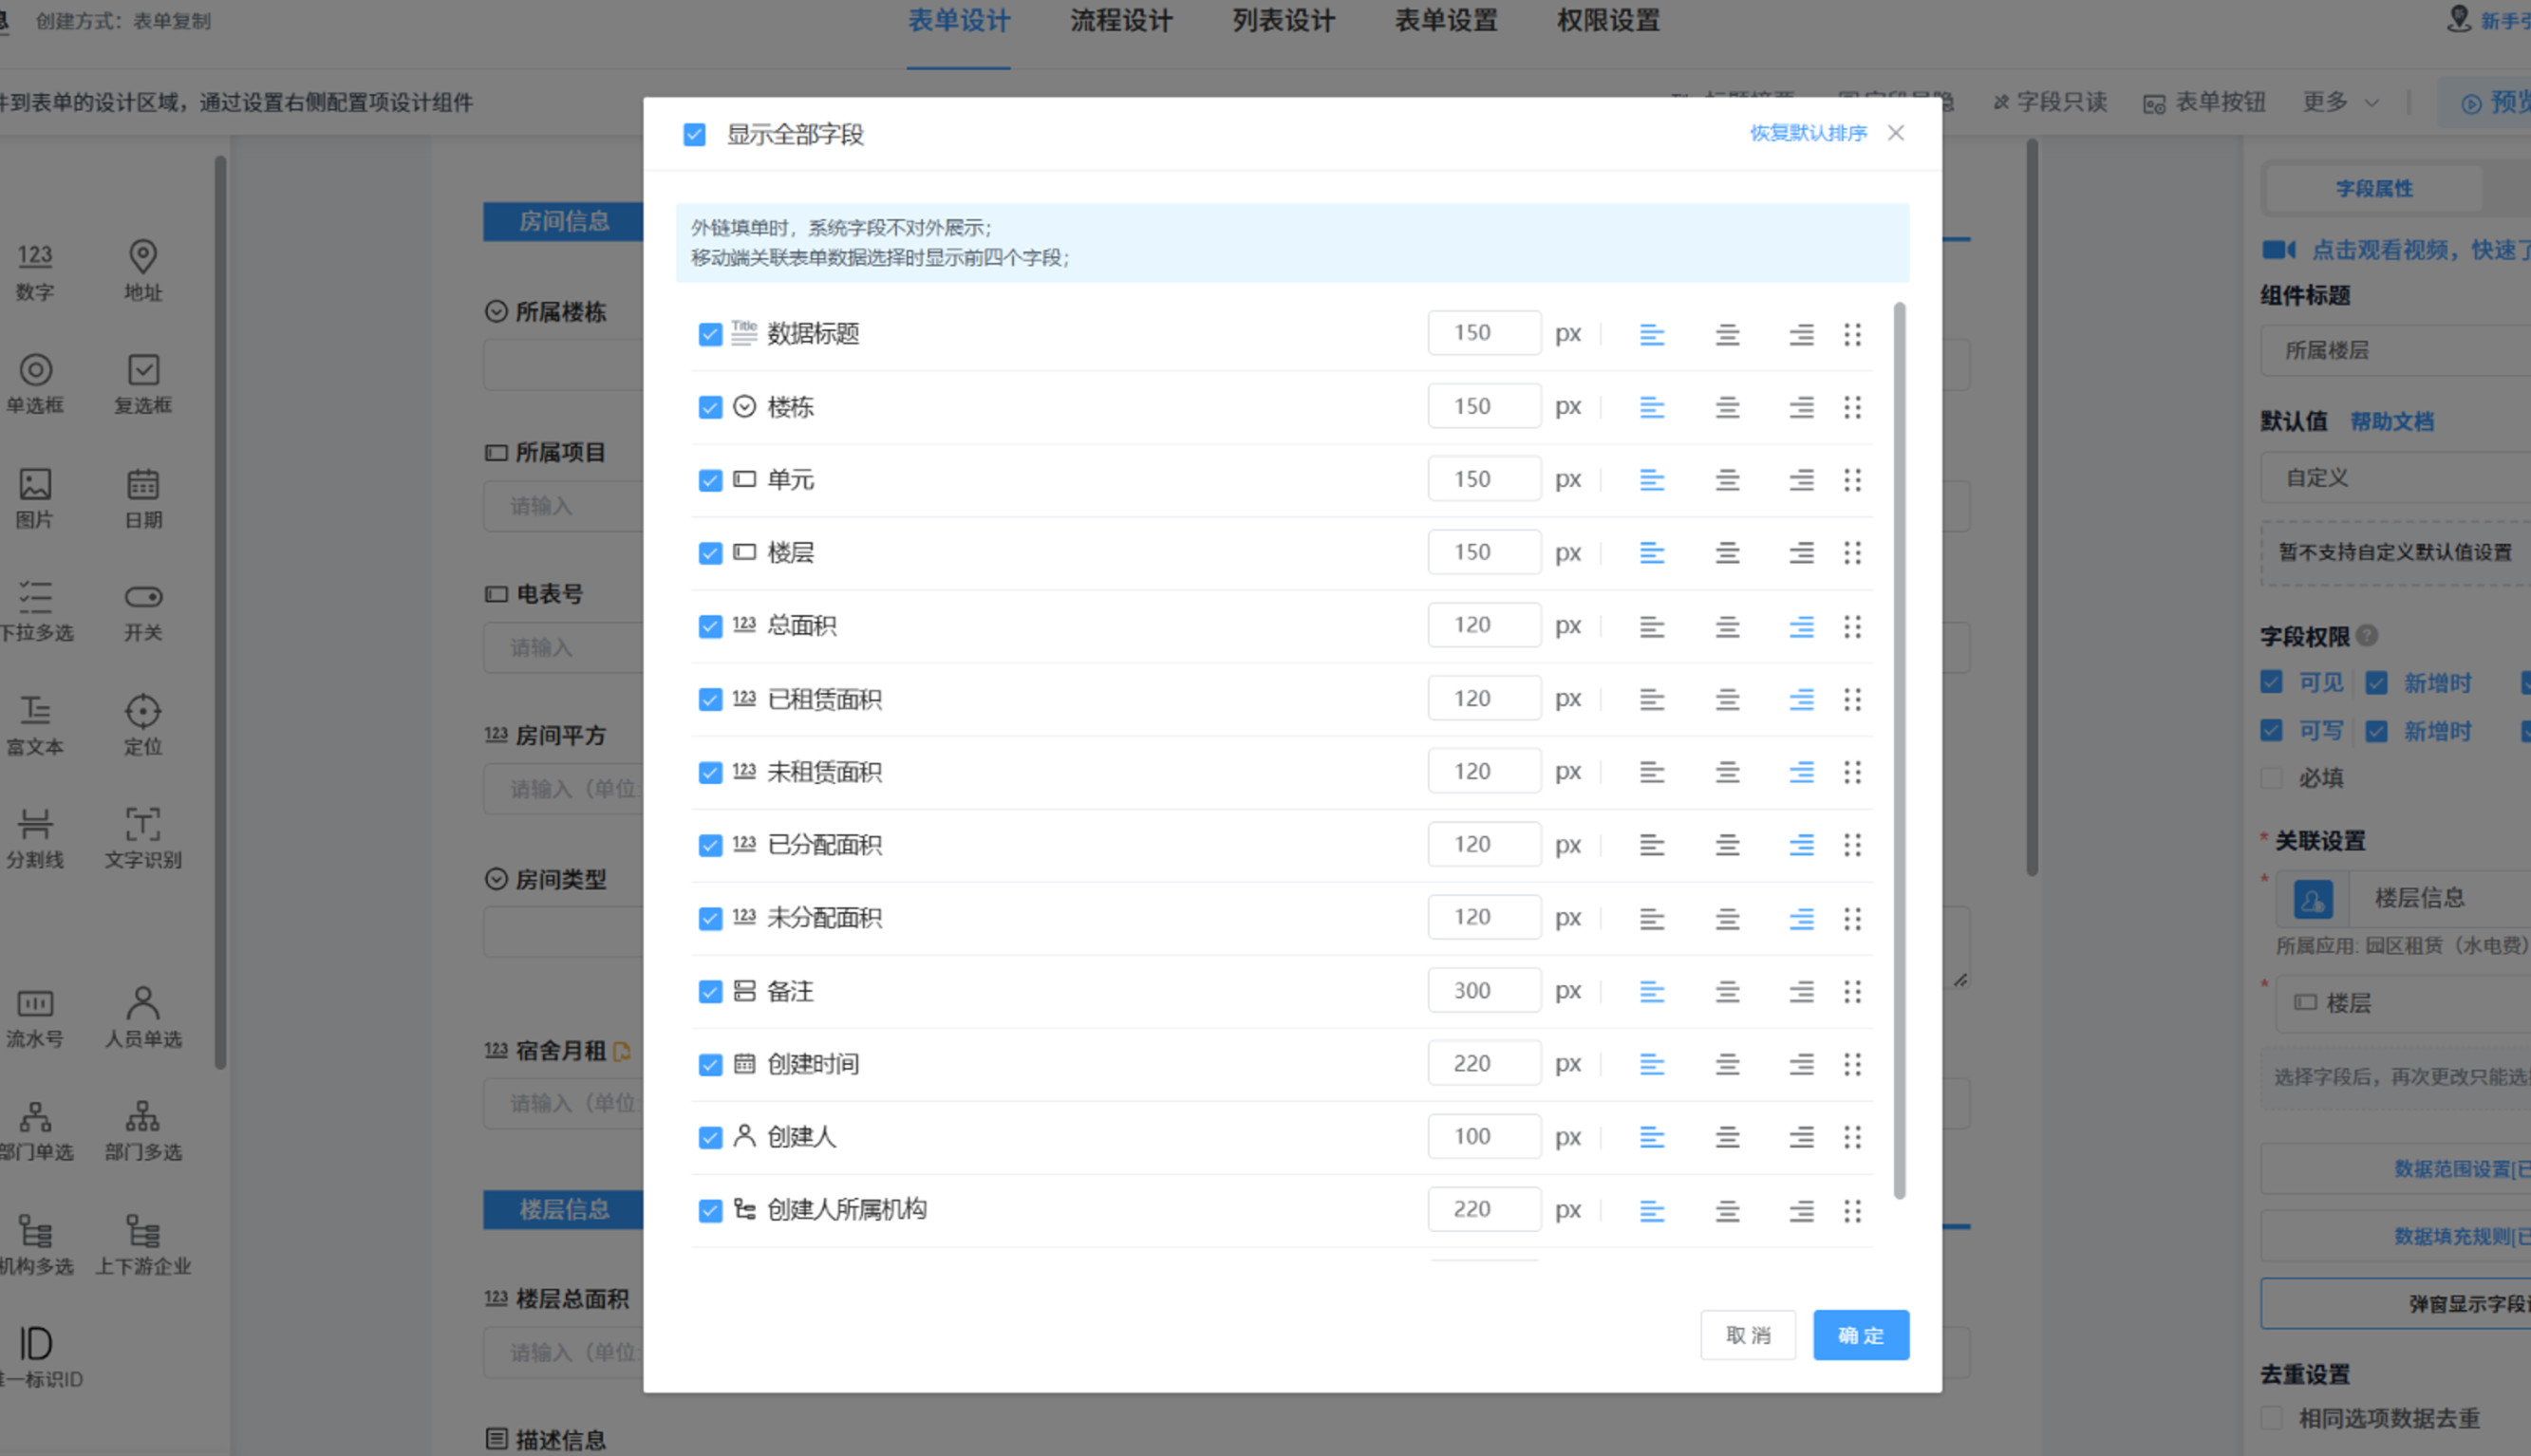Edit the 备注 width input
The width and height of the screenshot is (2531, 1456).
click(x=1484, y=991)
